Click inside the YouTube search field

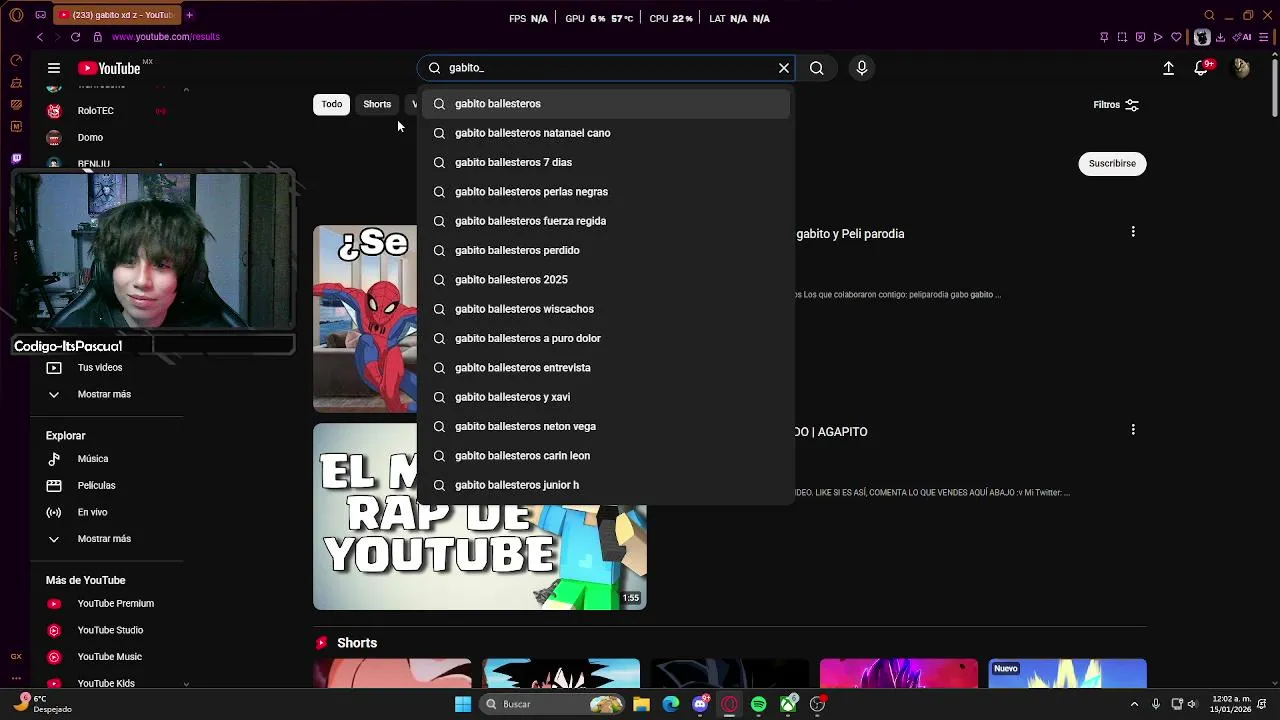tap(606, 68)
